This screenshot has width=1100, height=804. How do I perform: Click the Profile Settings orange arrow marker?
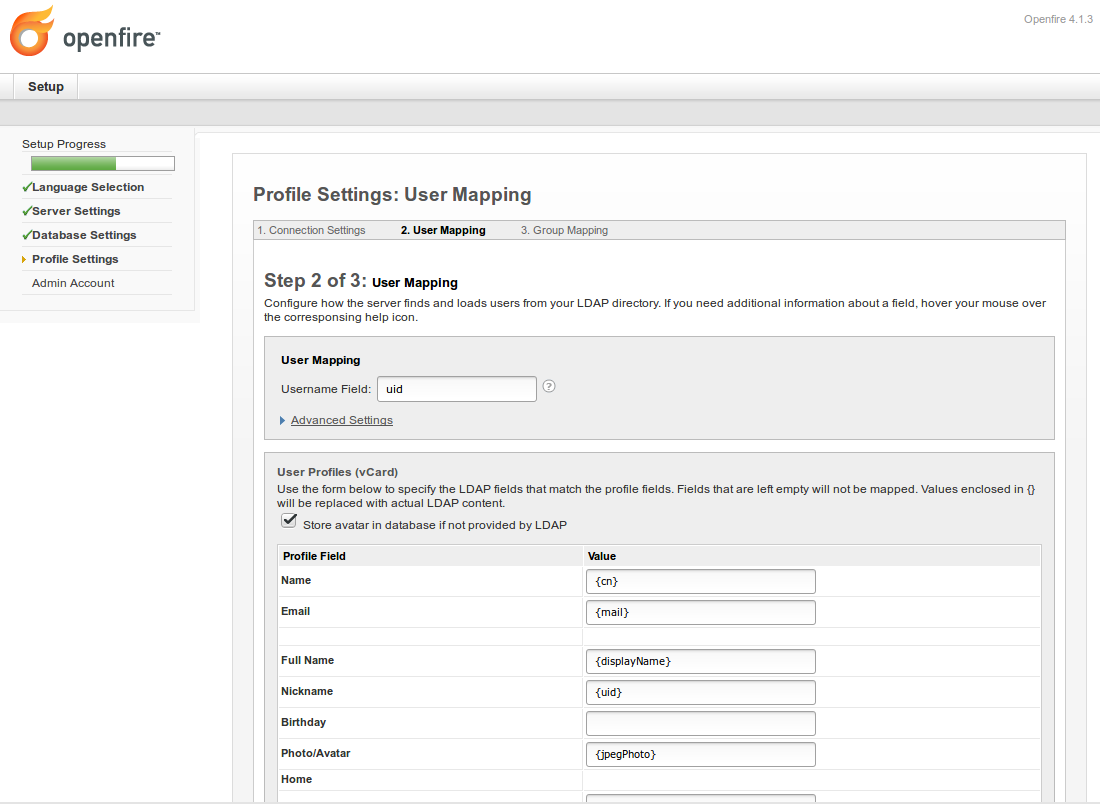click(24, 260)
